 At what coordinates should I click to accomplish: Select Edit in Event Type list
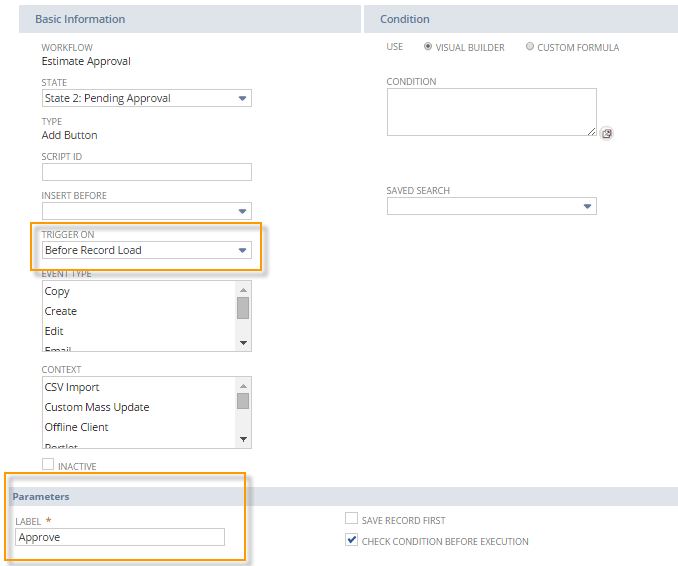pyautogui.click(x=138, y=331)
